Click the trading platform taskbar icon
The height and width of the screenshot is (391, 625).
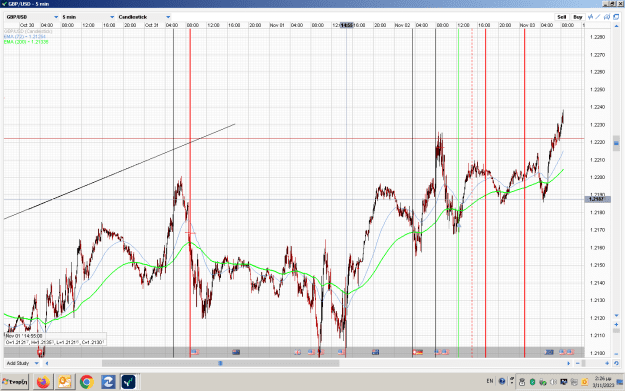point(129,382)
